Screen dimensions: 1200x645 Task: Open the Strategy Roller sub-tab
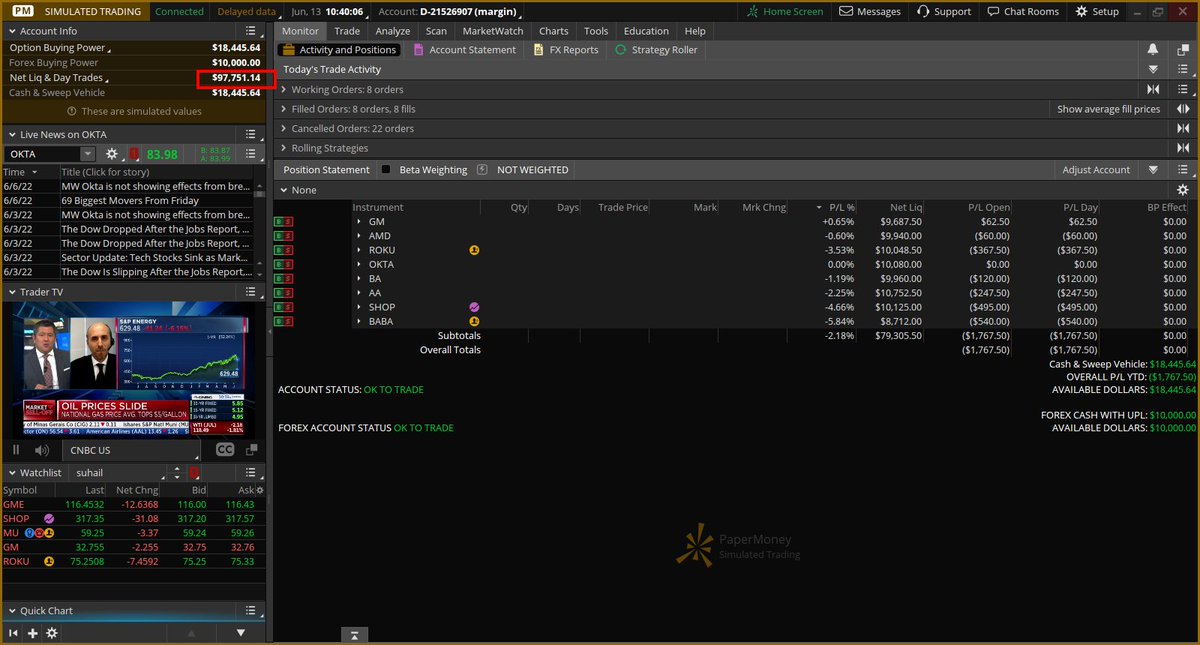[656, 50]
